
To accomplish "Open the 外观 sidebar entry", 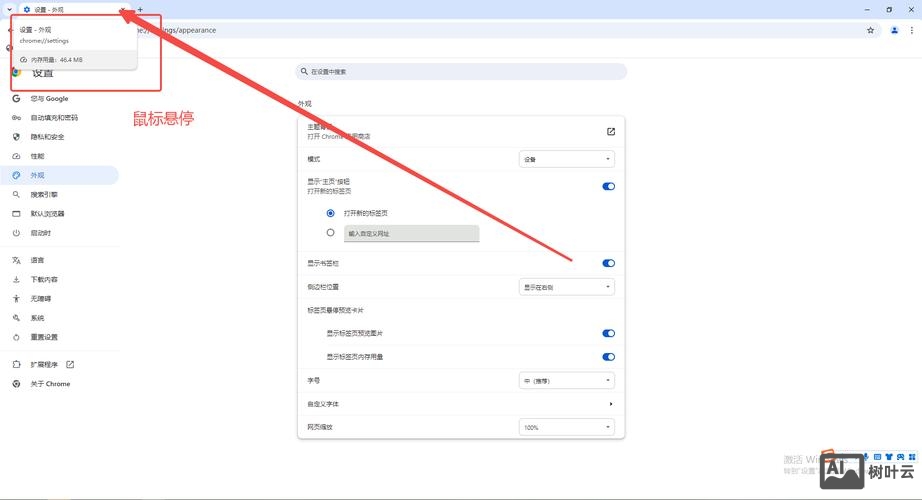I will (59, 175).
